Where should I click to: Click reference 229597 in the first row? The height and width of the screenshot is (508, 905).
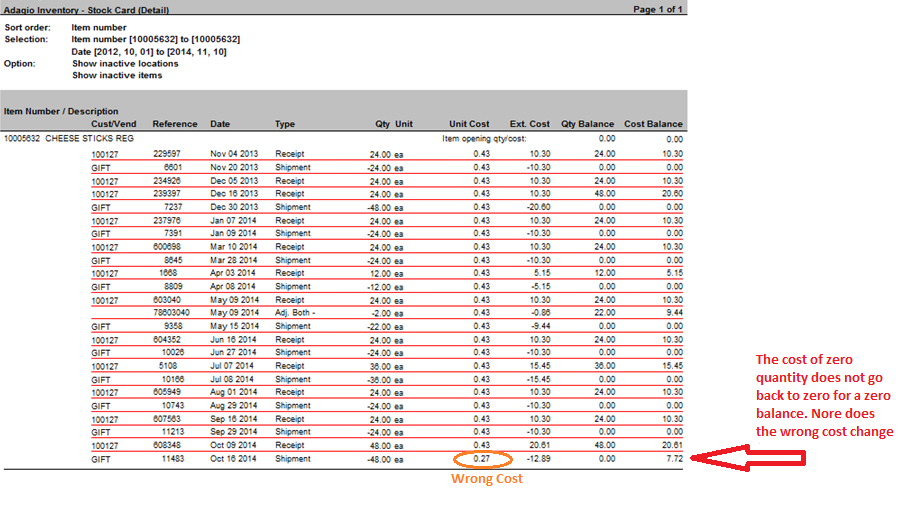(166, 154)
